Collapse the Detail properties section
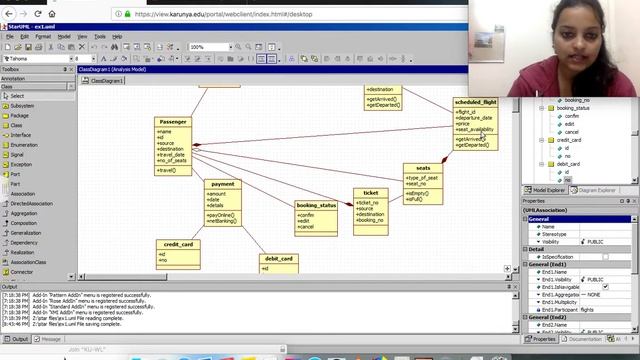Image resolution: width=640 pixels, height=360 pixels. pyautogui.click(x=525, y=249)
